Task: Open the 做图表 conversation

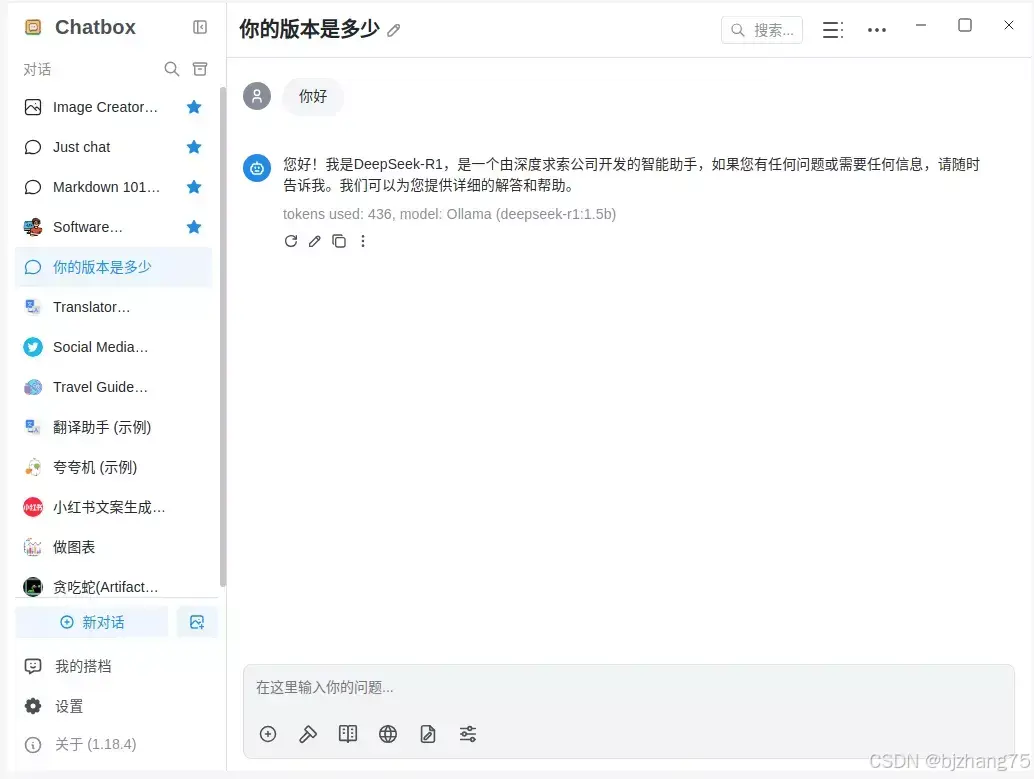Action: coord(113,547)
